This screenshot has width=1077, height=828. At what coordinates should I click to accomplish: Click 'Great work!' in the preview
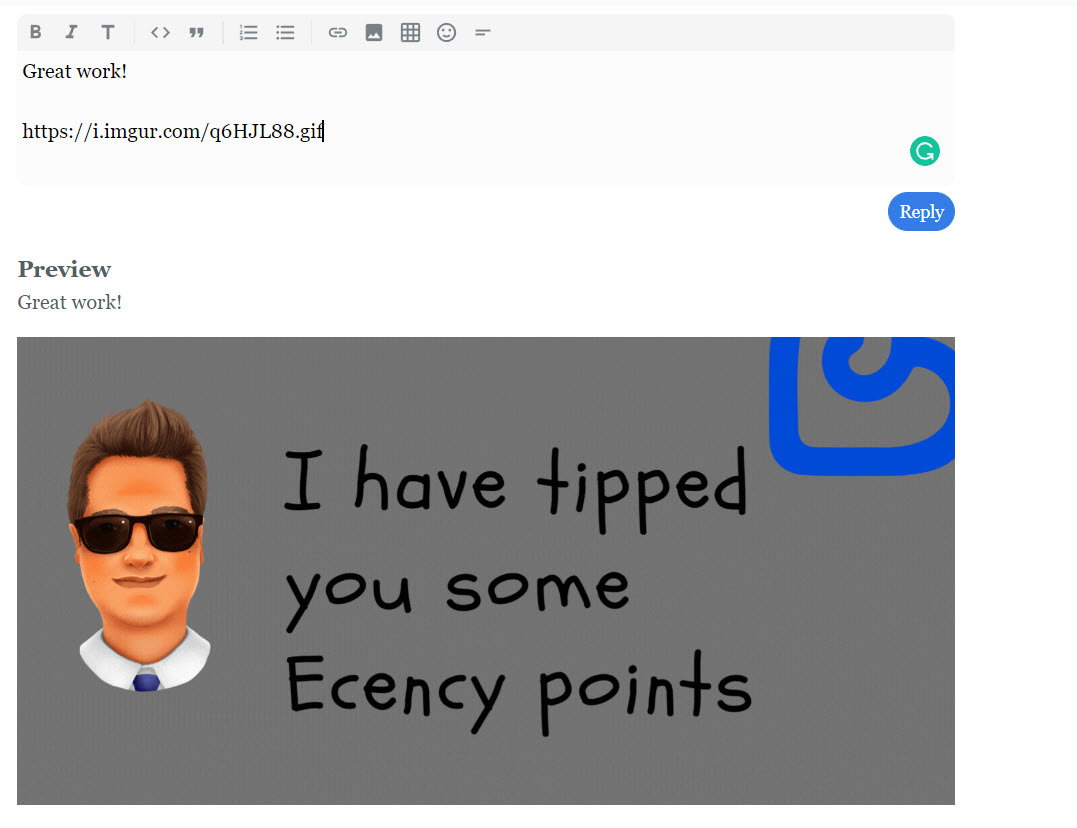(70, 302)
